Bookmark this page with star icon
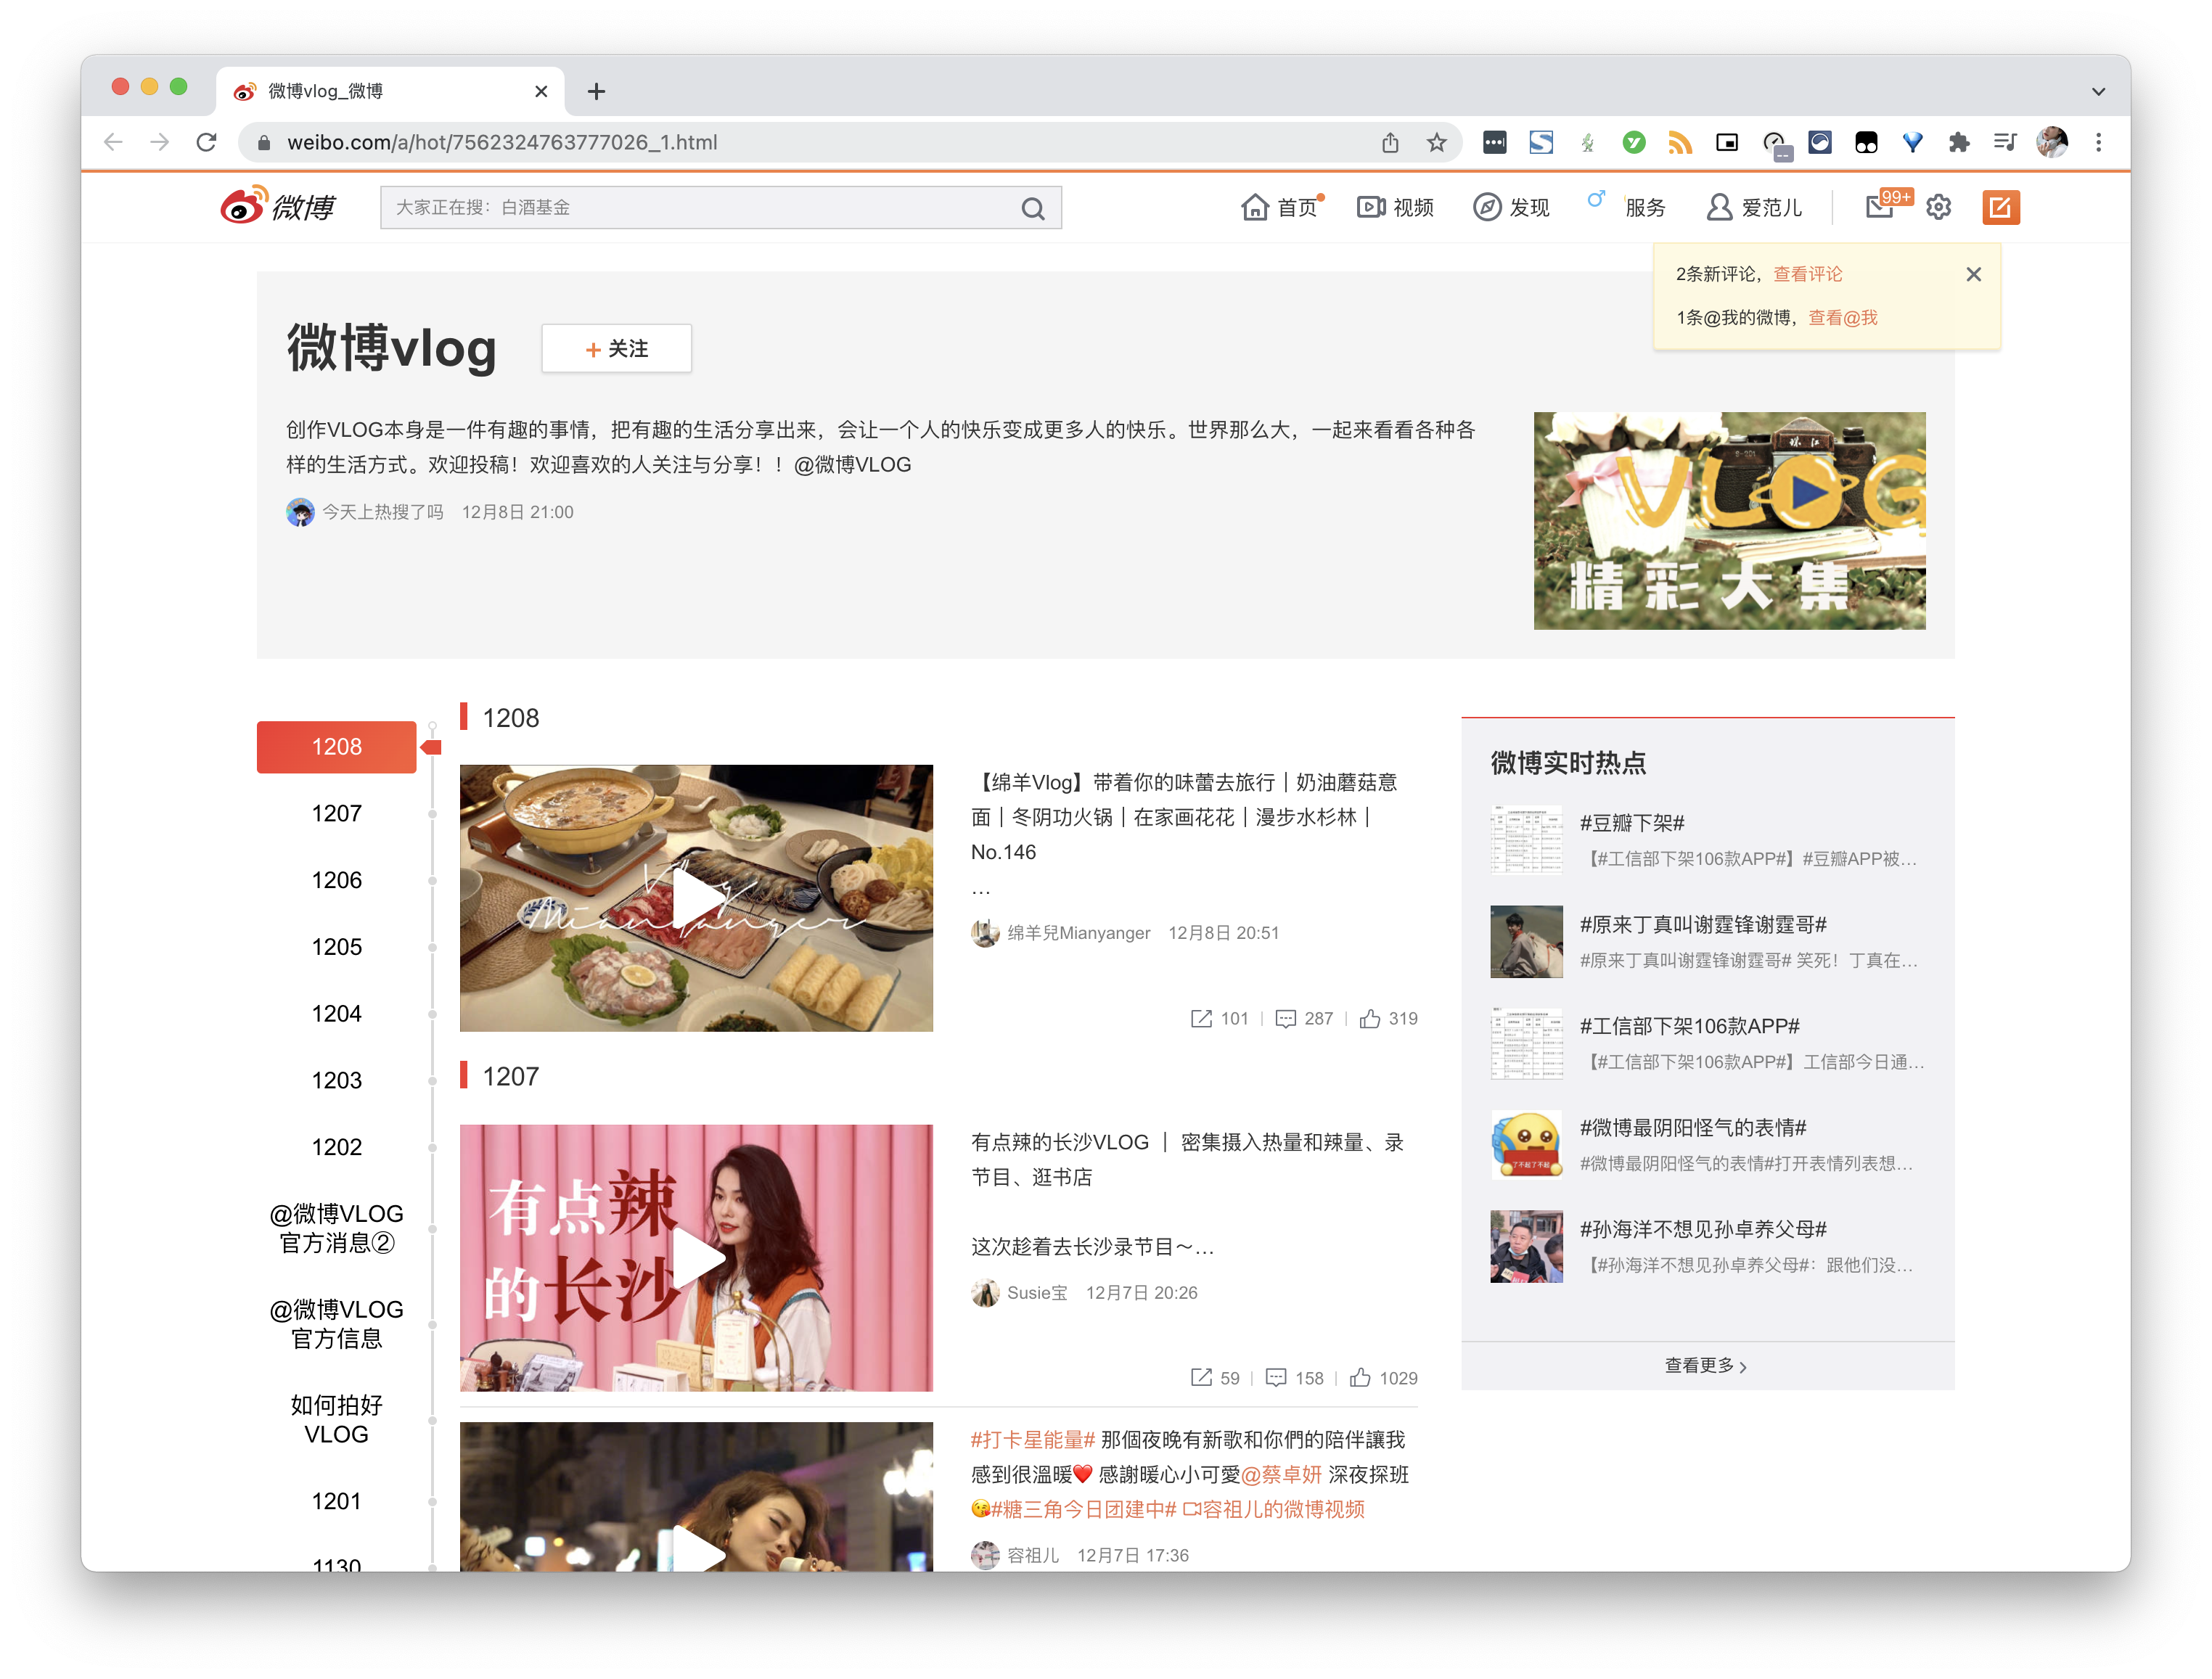The width and height of the screenshot is (2212, 1679). coord(1436,143)
